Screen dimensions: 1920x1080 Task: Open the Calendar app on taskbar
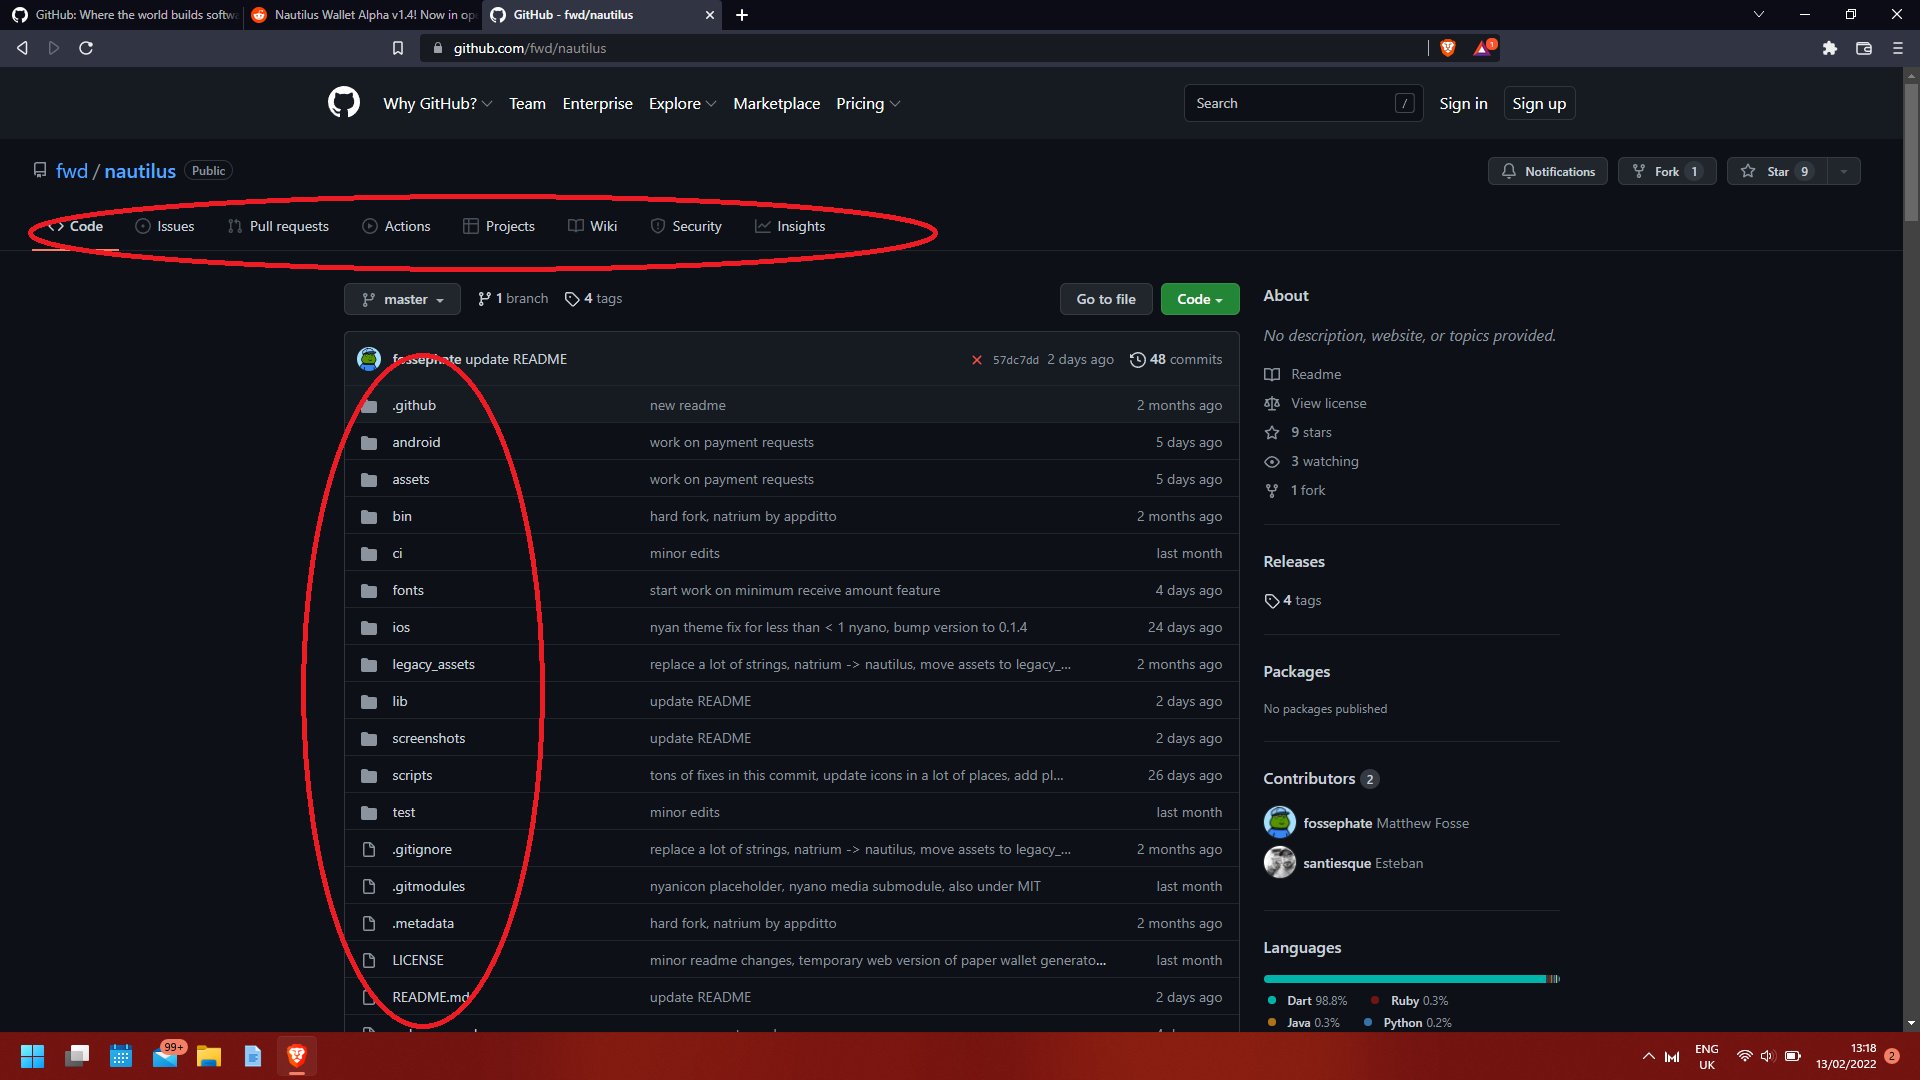pyautogui.click(x=121, y=1056)
